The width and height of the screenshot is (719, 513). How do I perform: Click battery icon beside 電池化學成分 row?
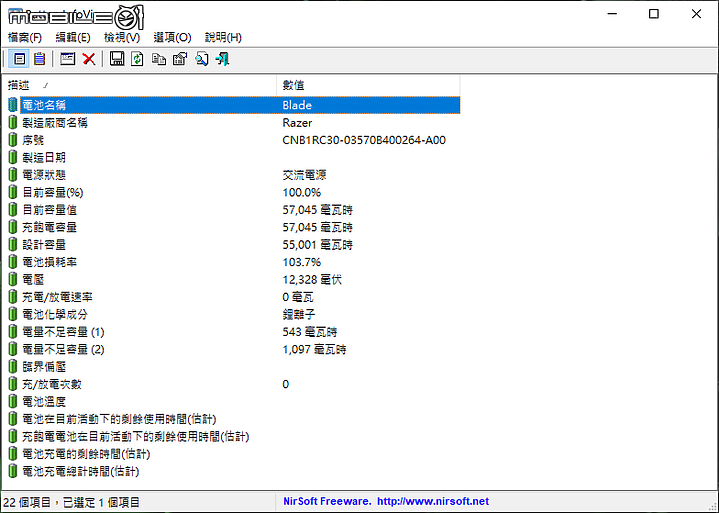13,314
